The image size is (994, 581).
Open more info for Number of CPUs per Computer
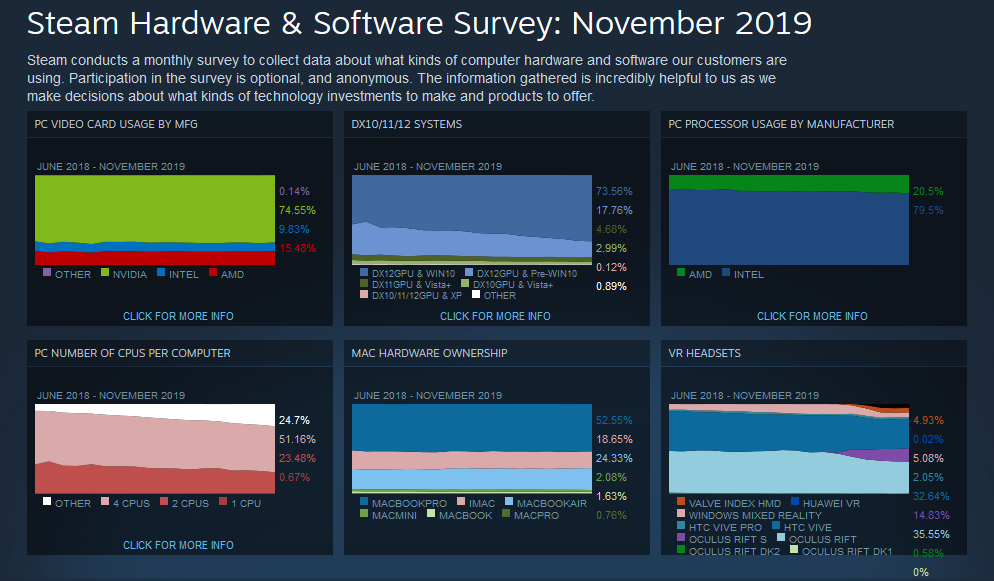[x=178, y=545]
